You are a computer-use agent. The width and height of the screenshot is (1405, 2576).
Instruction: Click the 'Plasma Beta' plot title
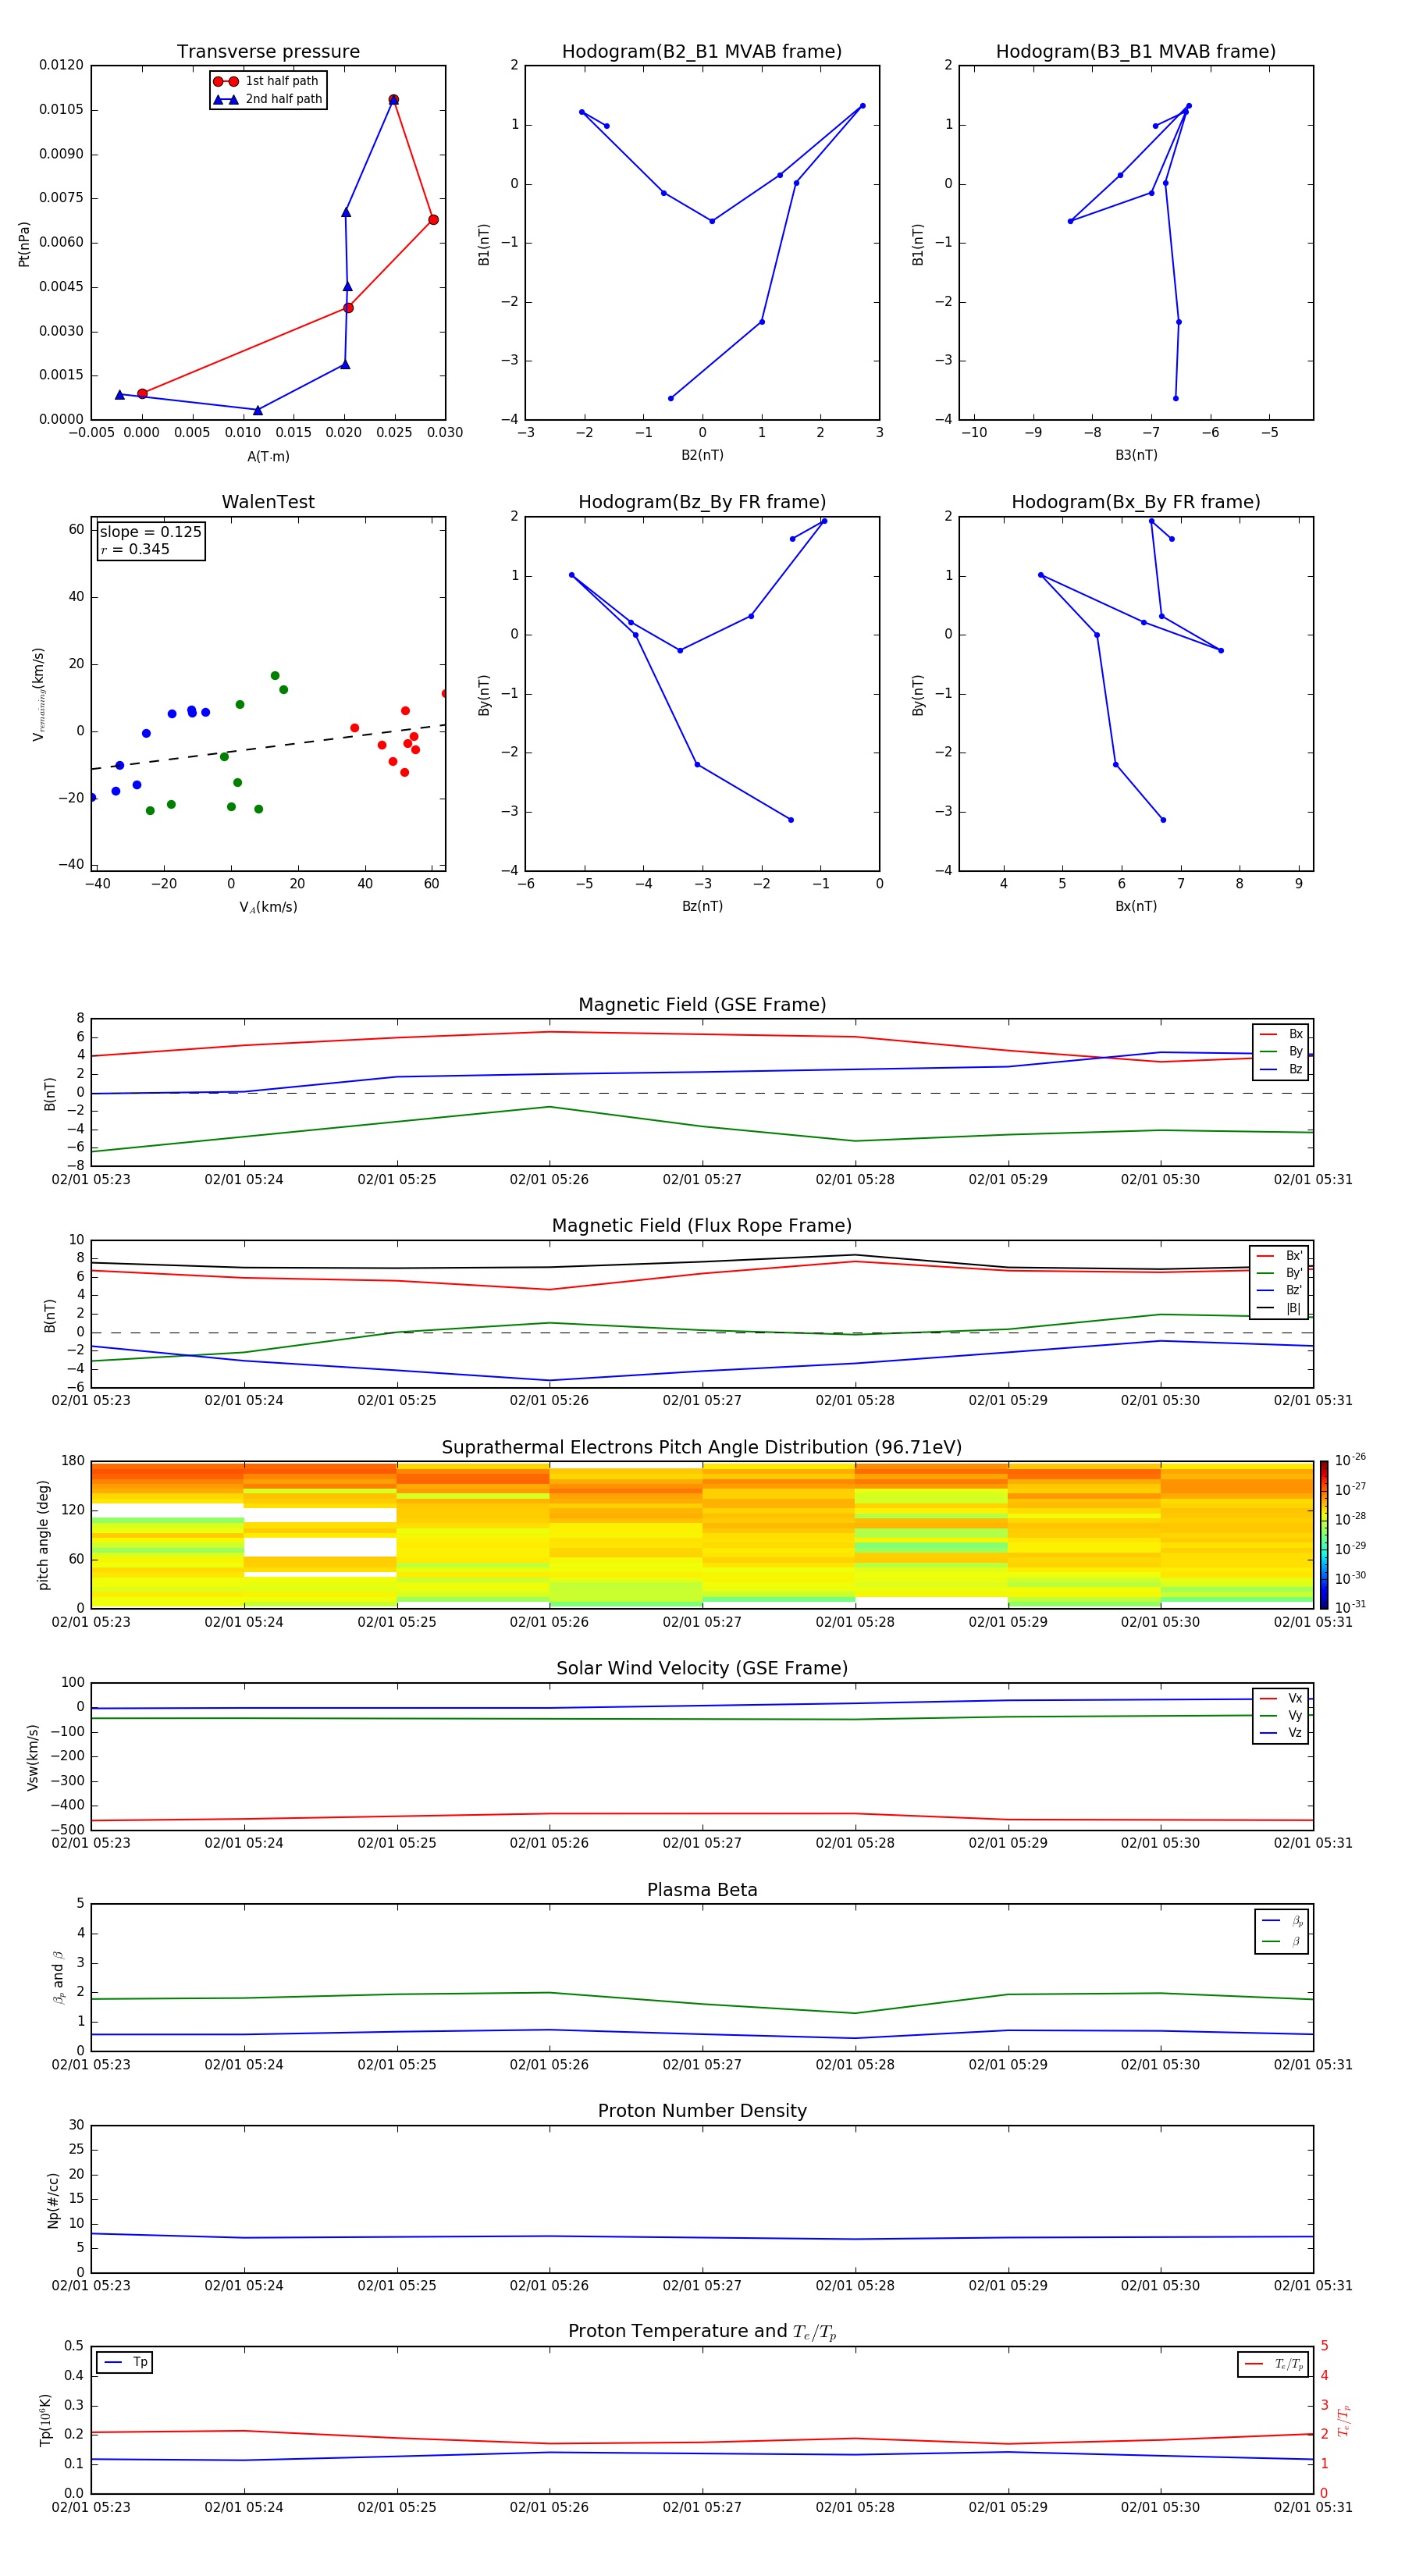click(702, 1890)
